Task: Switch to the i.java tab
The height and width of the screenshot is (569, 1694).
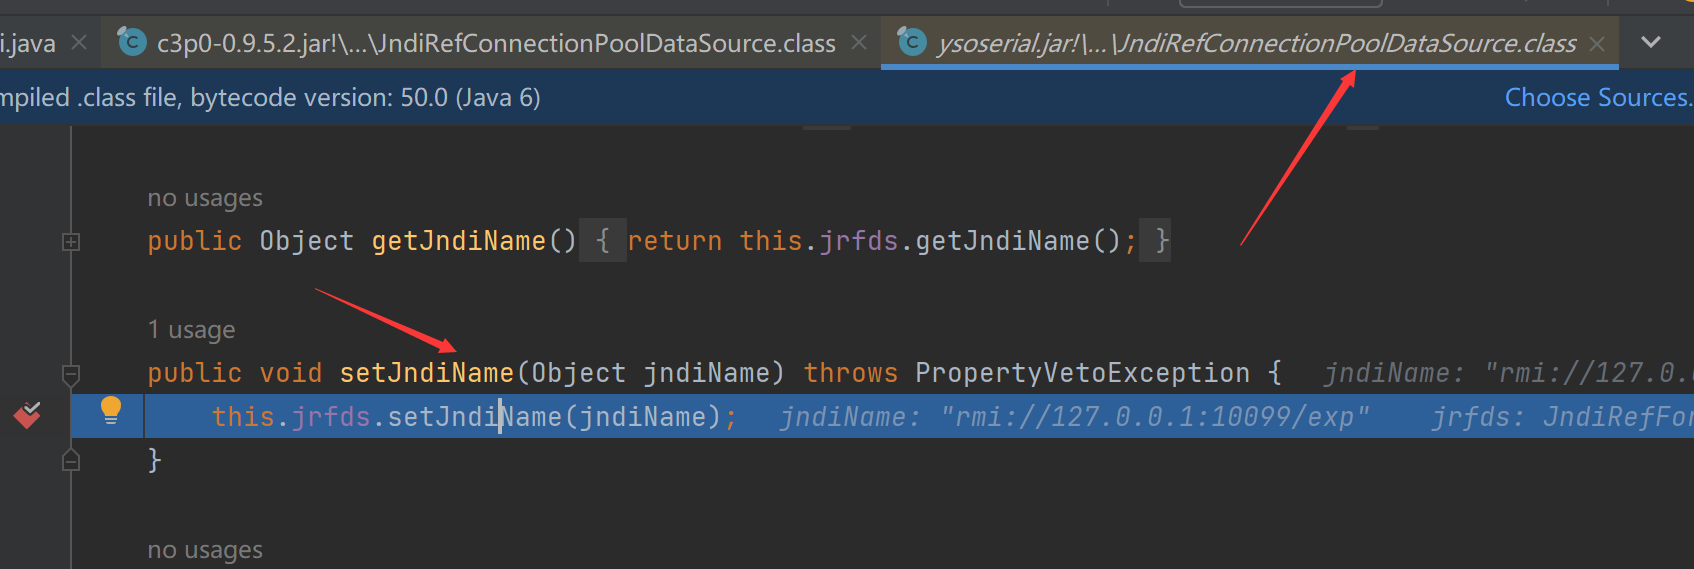Action: coord(28,43)
